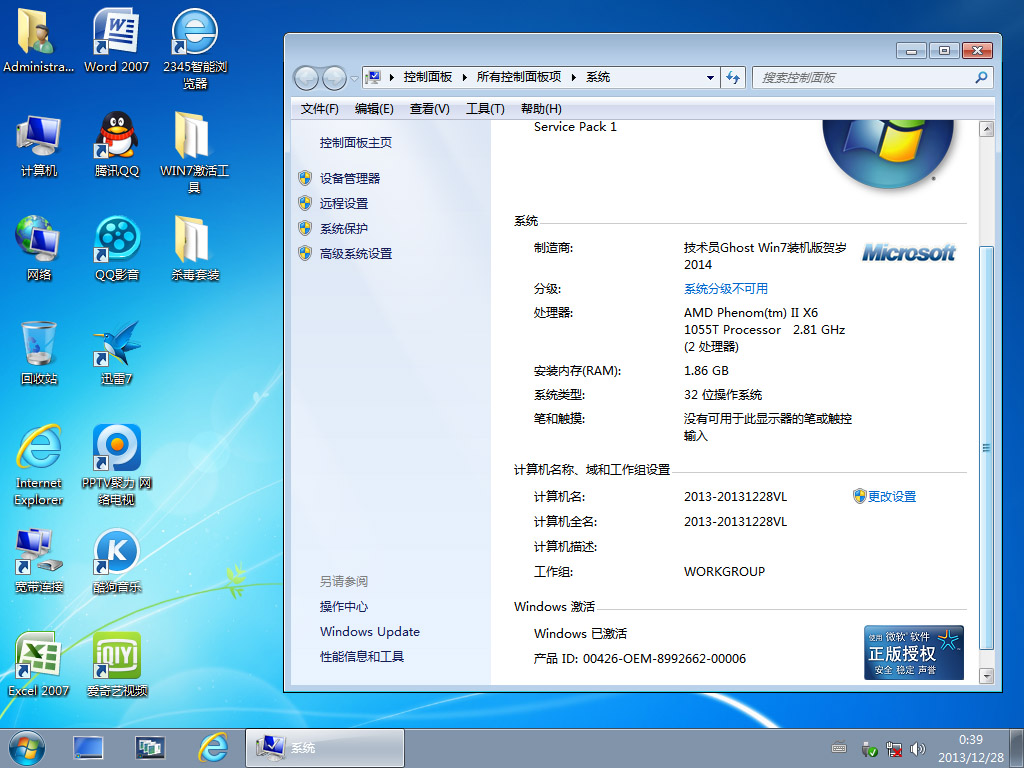The image size is (1024, 768).
Task: Launch the QQ影音 desktop shortcut
Action: 116,249
